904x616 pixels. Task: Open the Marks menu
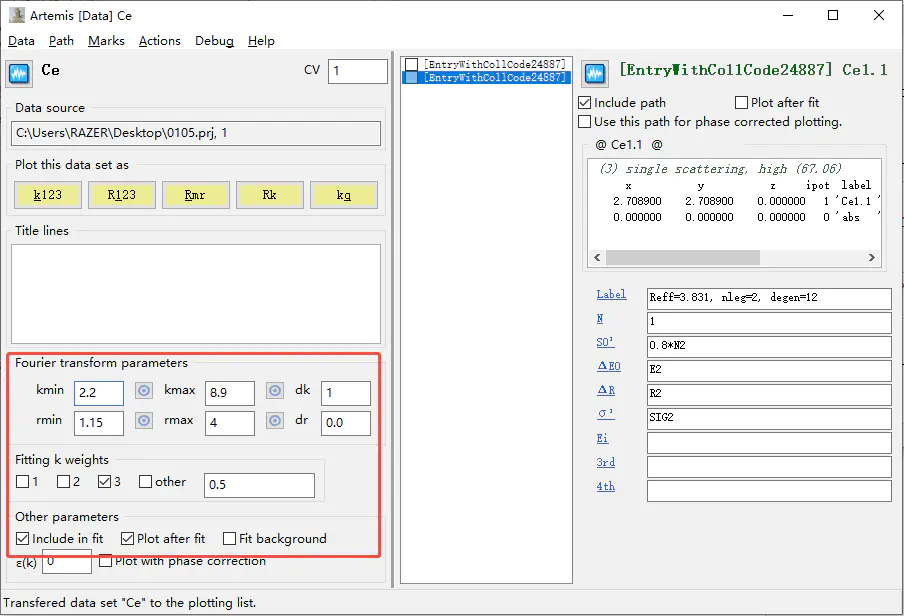pyautogui.click(x=106, y=41)
